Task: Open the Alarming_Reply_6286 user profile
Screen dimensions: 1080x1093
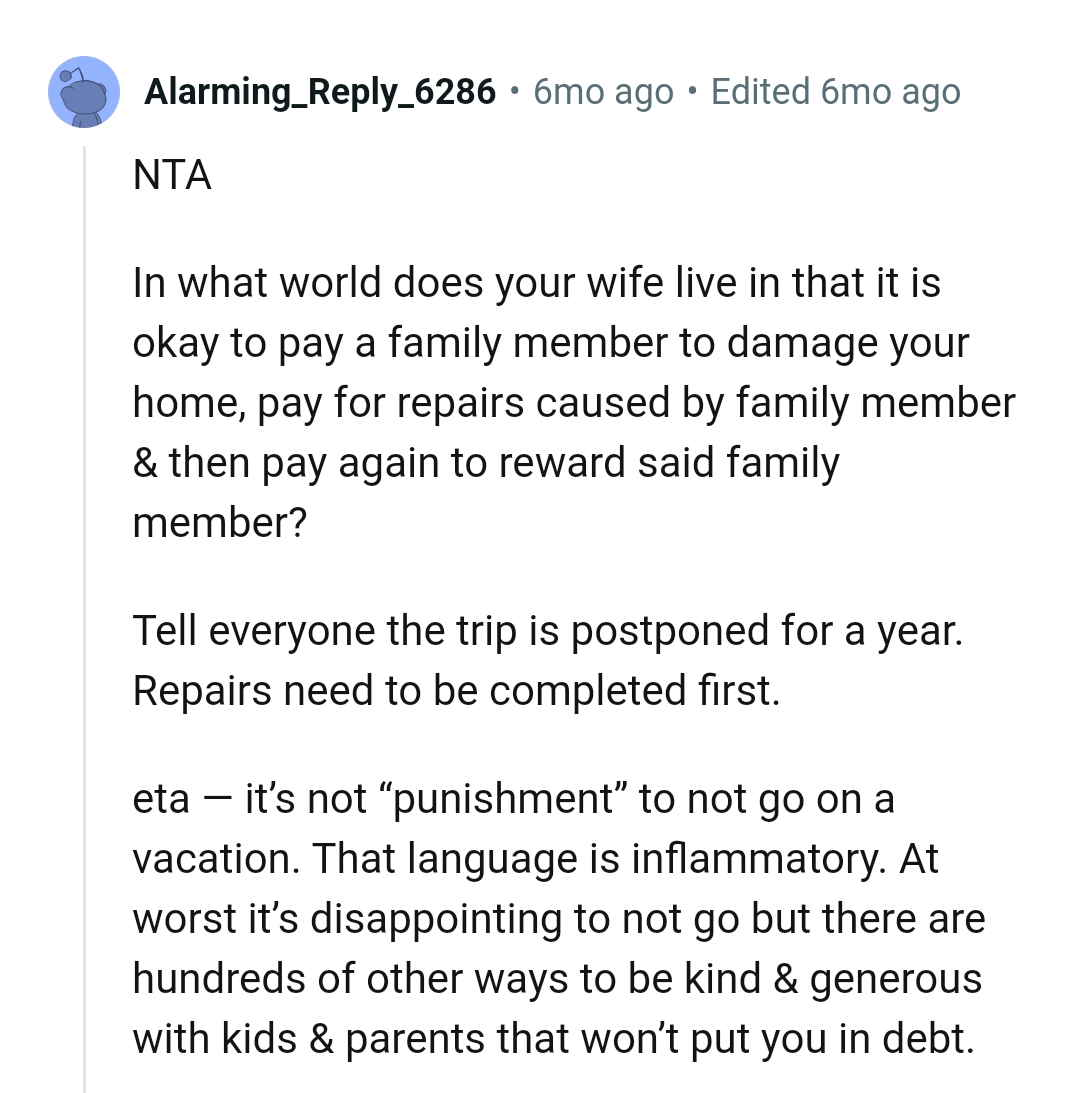Action: click(x=320, y=92)
